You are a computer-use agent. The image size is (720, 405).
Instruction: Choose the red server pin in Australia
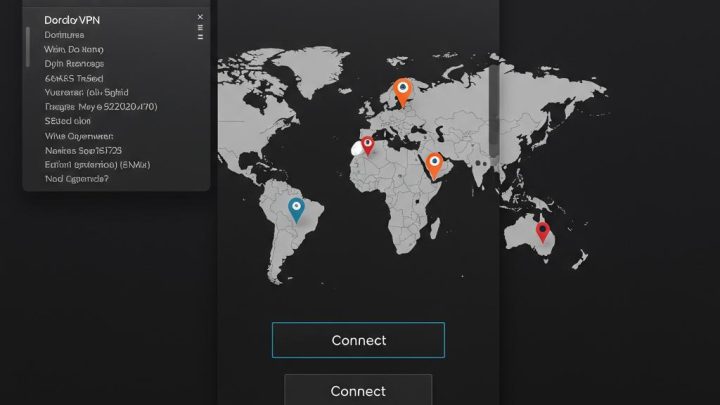click(x=543, y=232)
